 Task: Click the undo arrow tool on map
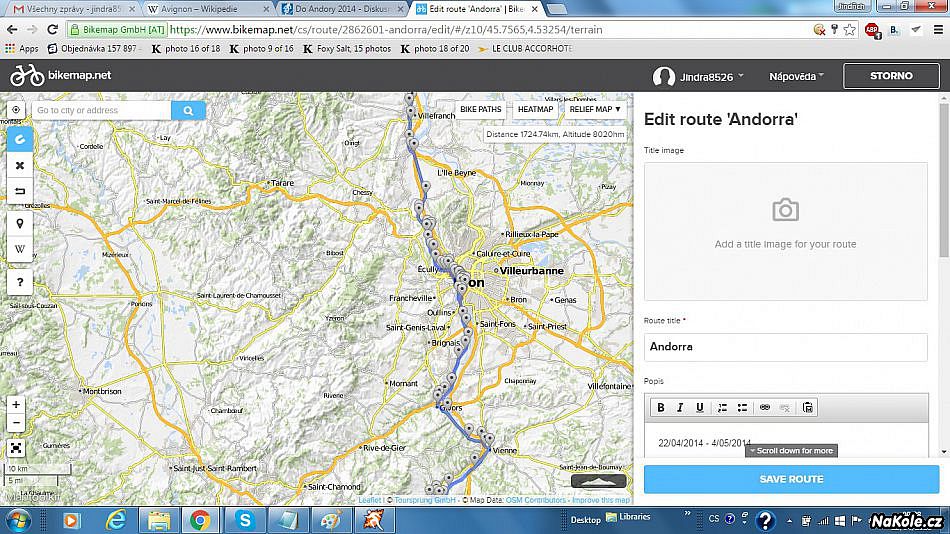pos(19,190)
